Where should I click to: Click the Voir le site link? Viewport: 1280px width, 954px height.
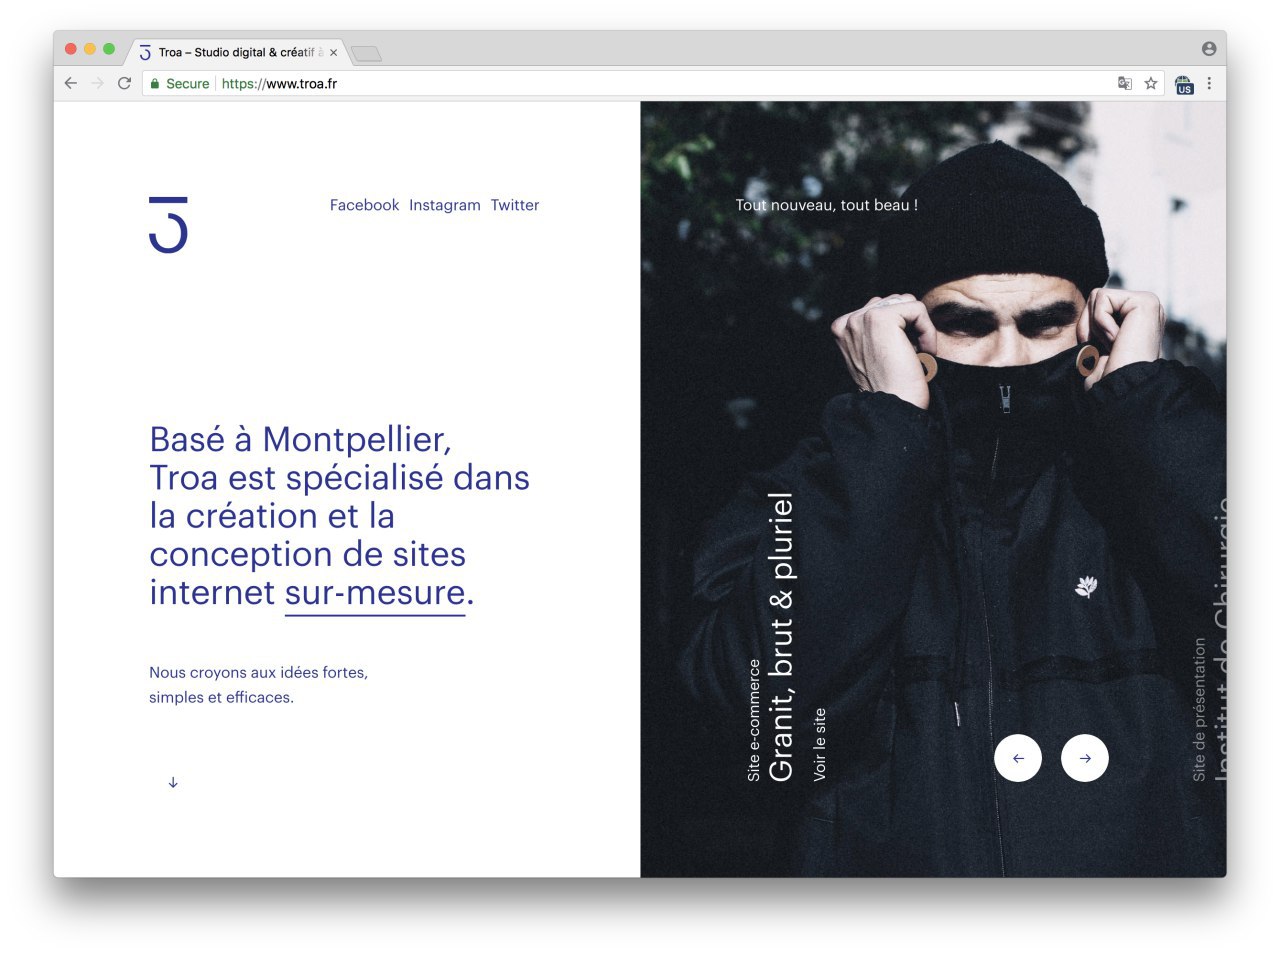pos(820,745)
